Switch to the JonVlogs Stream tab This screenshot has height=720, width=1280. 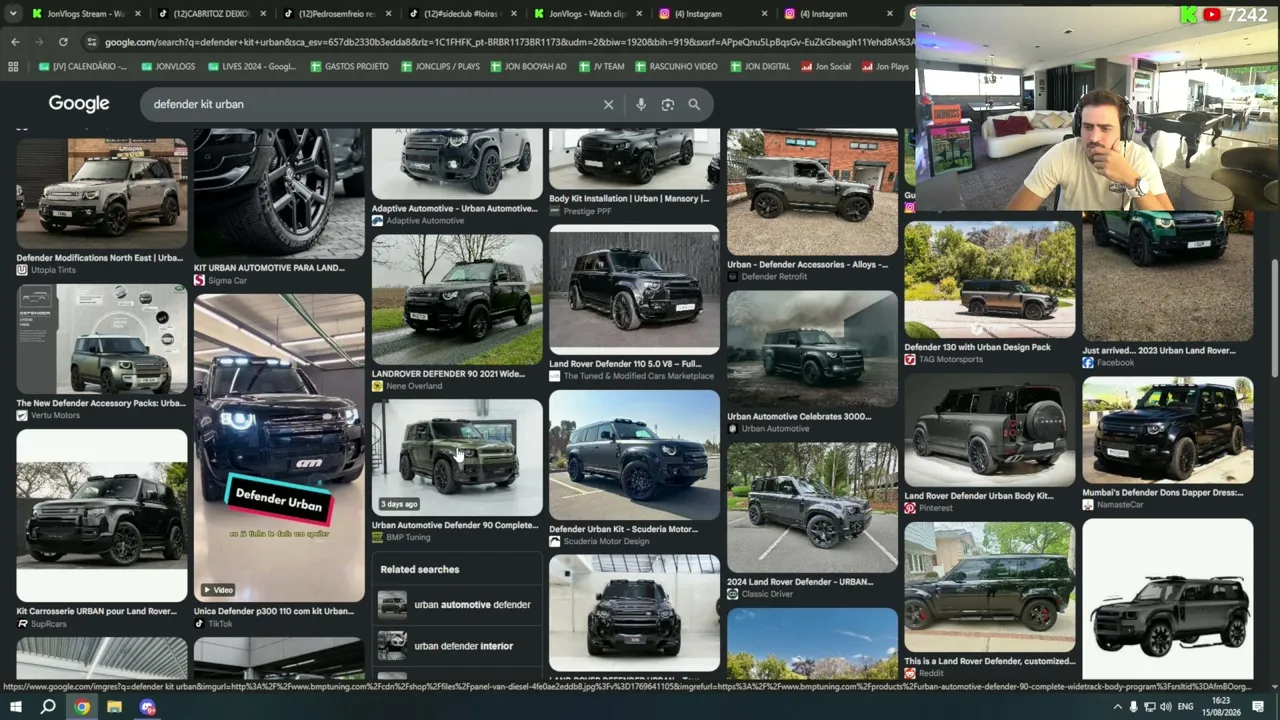tap(85, 14)
